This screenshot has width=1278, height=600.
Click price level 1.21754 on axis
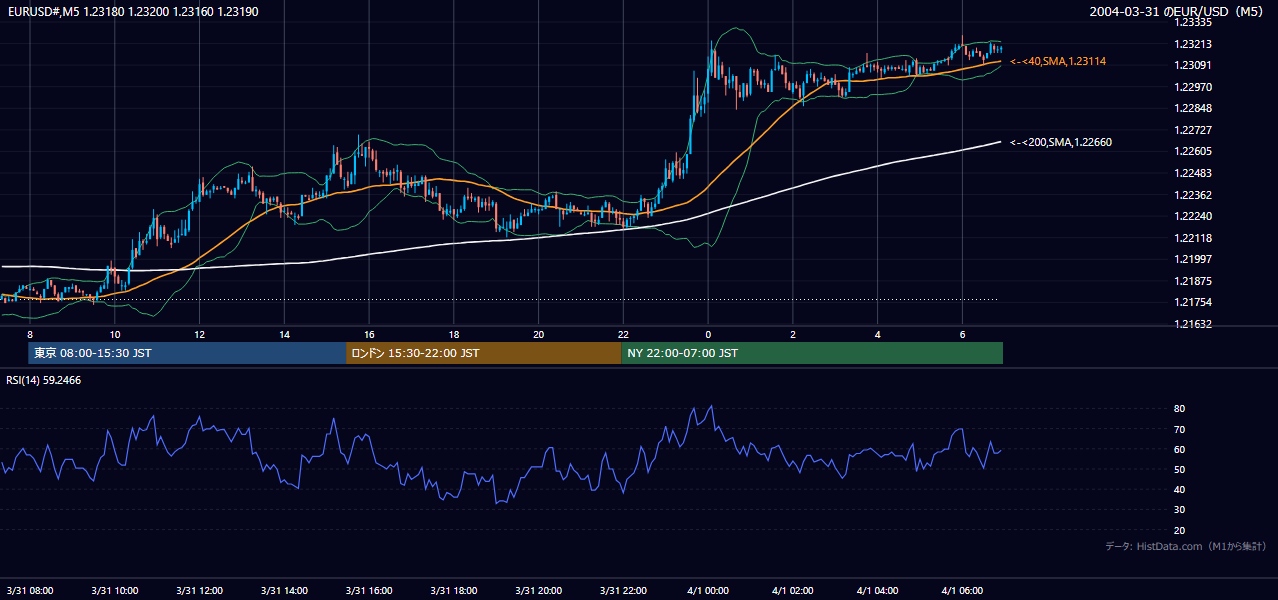(1193, 302)
